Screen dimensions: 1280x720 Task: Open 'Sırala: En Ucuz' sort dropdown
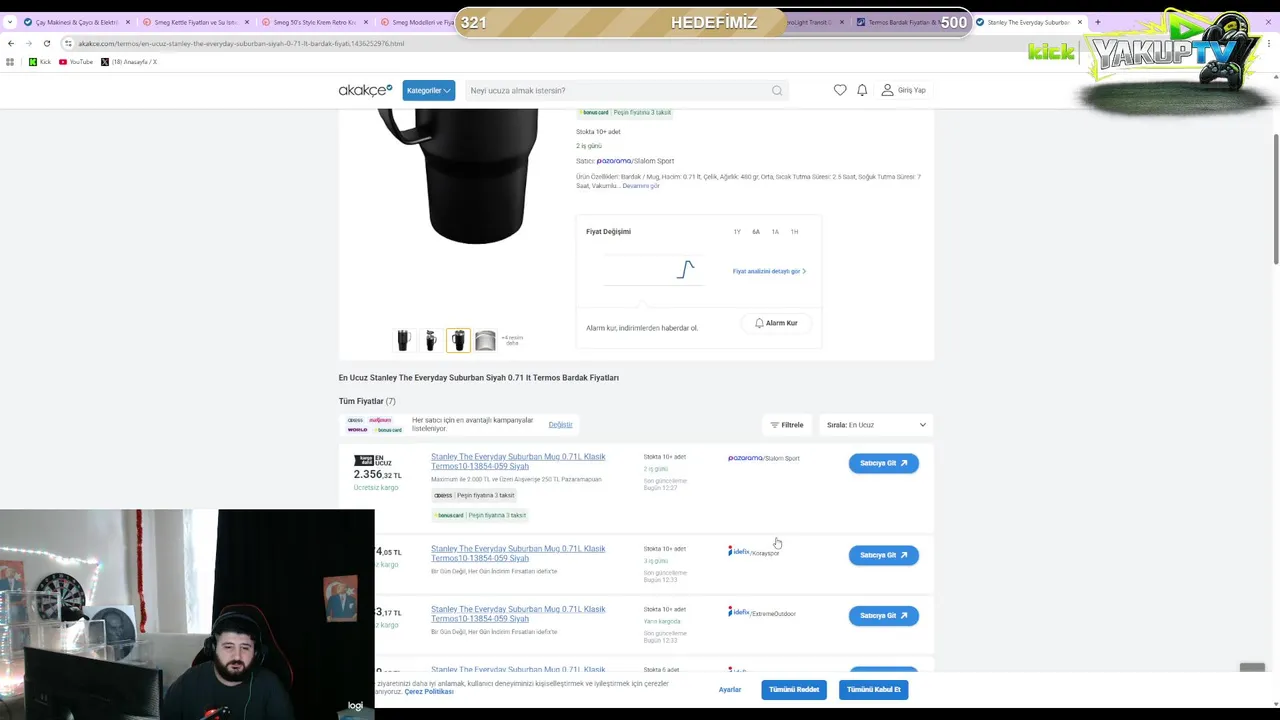[876, 425]
